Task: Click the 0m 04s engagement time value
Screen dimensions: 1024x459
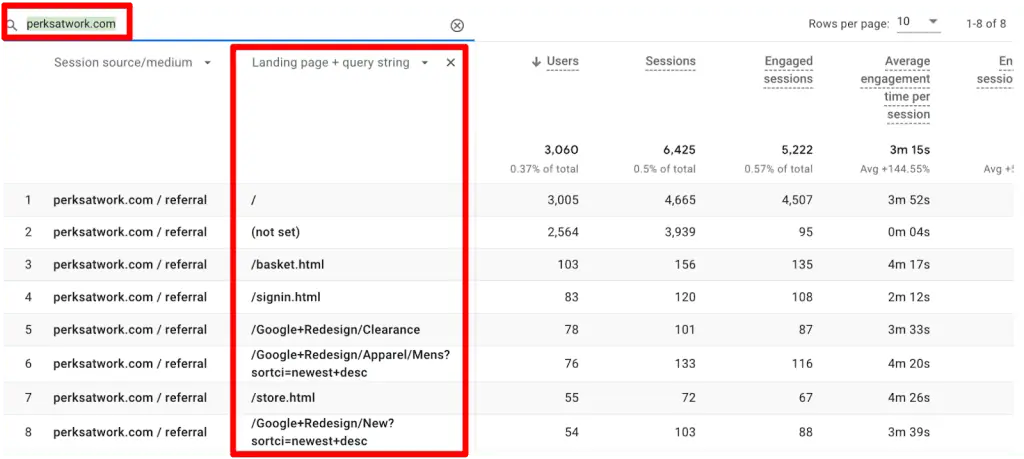Action: click(908, 232)
